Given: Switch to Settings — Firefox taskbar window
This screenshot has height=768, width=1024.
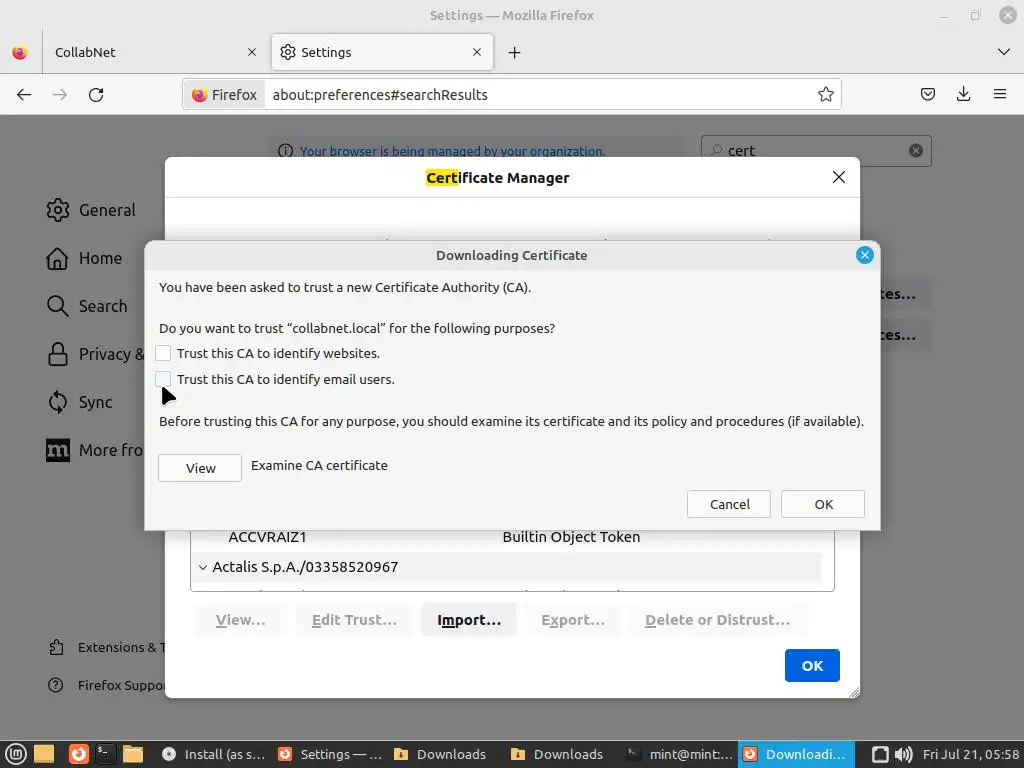Looking at the screenshot, I should [330, 754].
